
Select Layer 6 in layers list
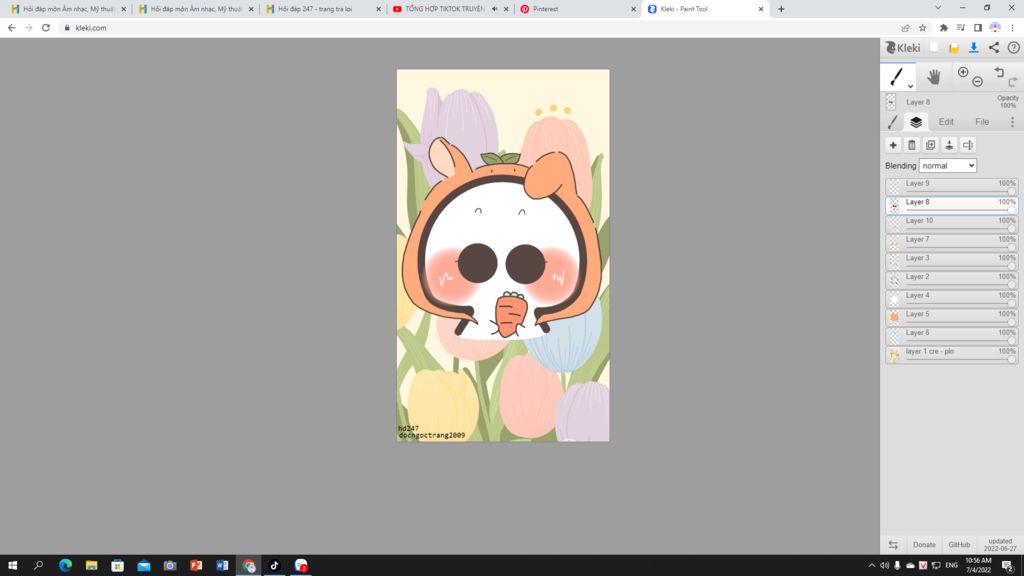[x=952, y=336]
